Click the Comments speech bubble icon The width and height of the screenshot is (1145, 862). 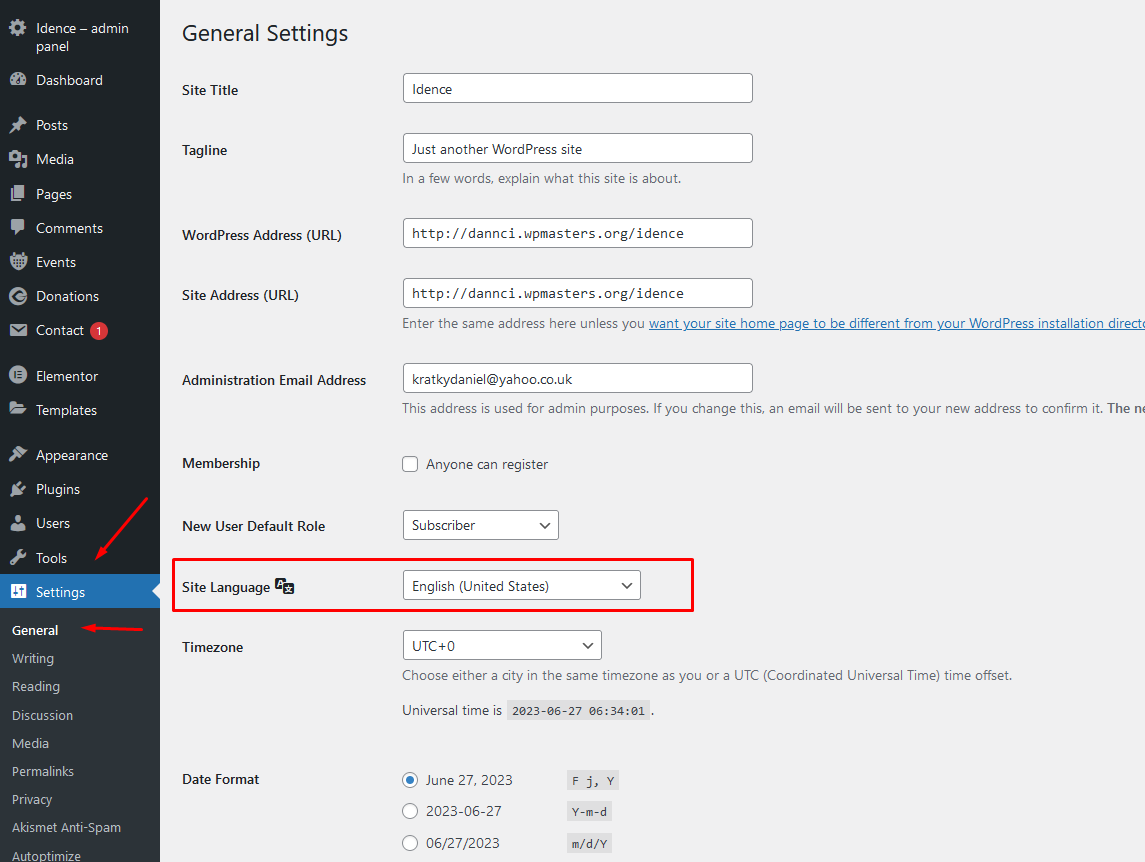(x=18, y=228)
